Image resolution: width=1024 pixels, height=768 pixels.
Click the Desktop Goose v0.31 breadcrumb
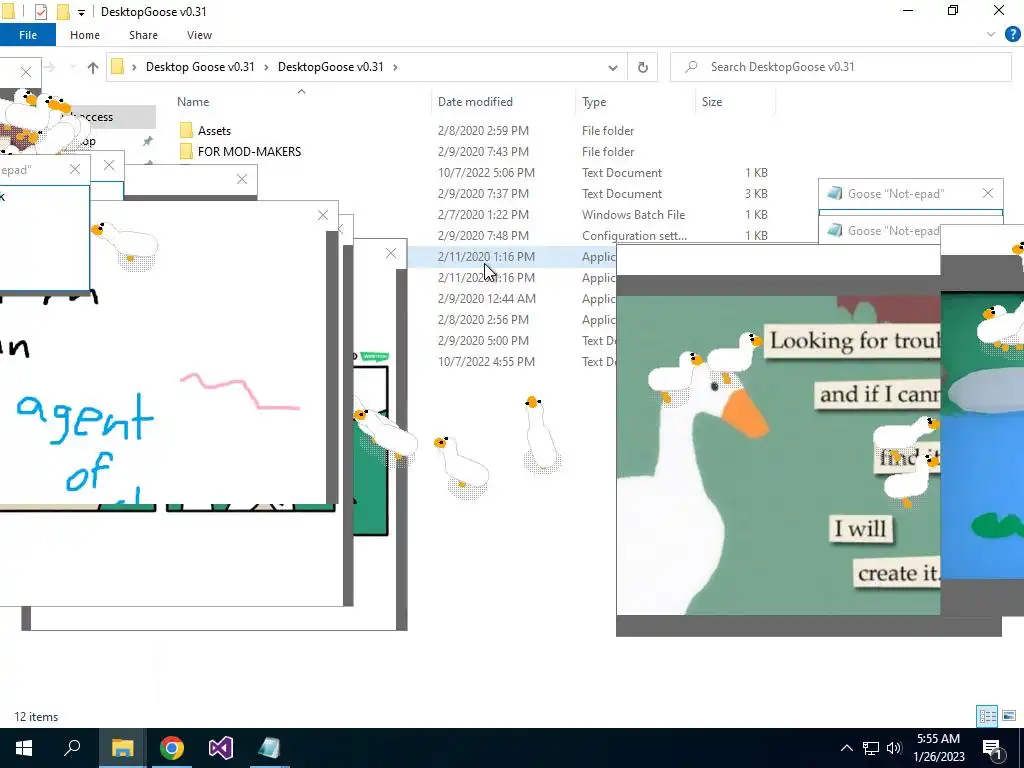tap(200, 67)
